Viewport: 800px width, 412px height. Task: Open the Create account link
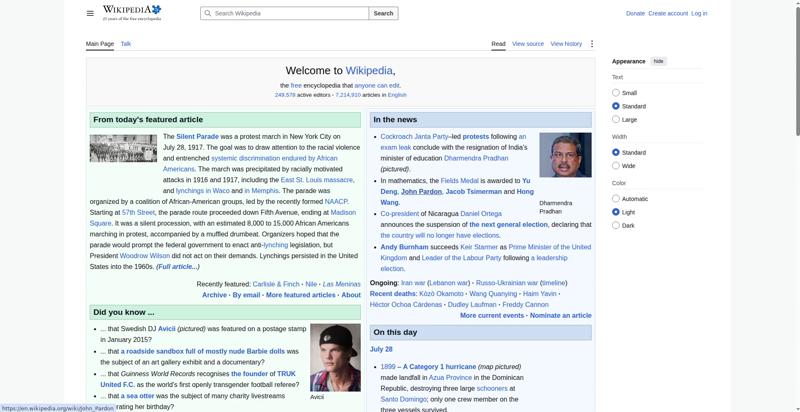click(668, 13)
